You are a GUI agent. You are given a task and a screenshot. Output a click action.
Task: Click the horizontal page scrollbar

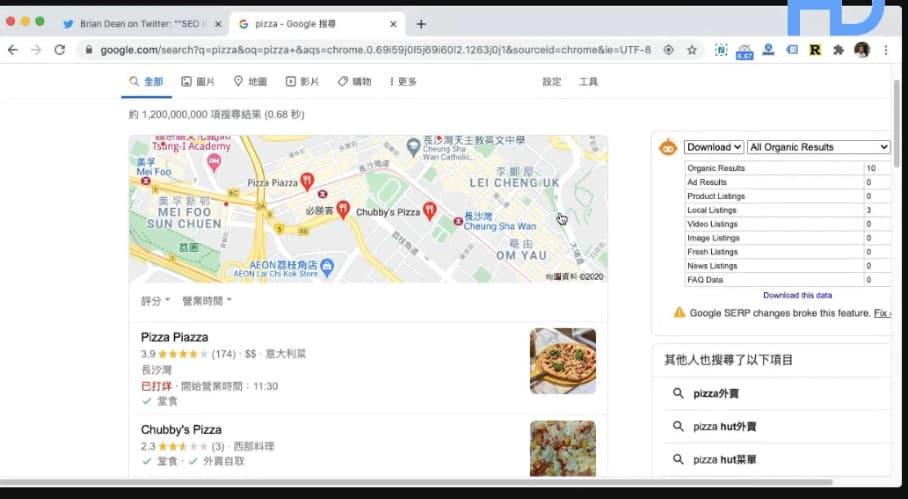(416, 482)
